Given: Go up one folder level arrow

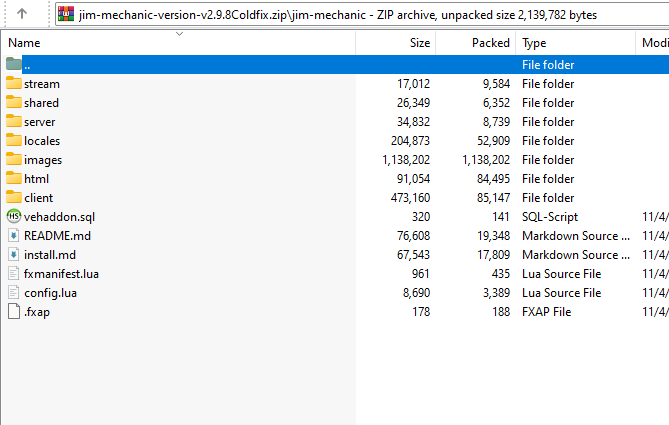Looking at the screenshot, I should [22, 14].
